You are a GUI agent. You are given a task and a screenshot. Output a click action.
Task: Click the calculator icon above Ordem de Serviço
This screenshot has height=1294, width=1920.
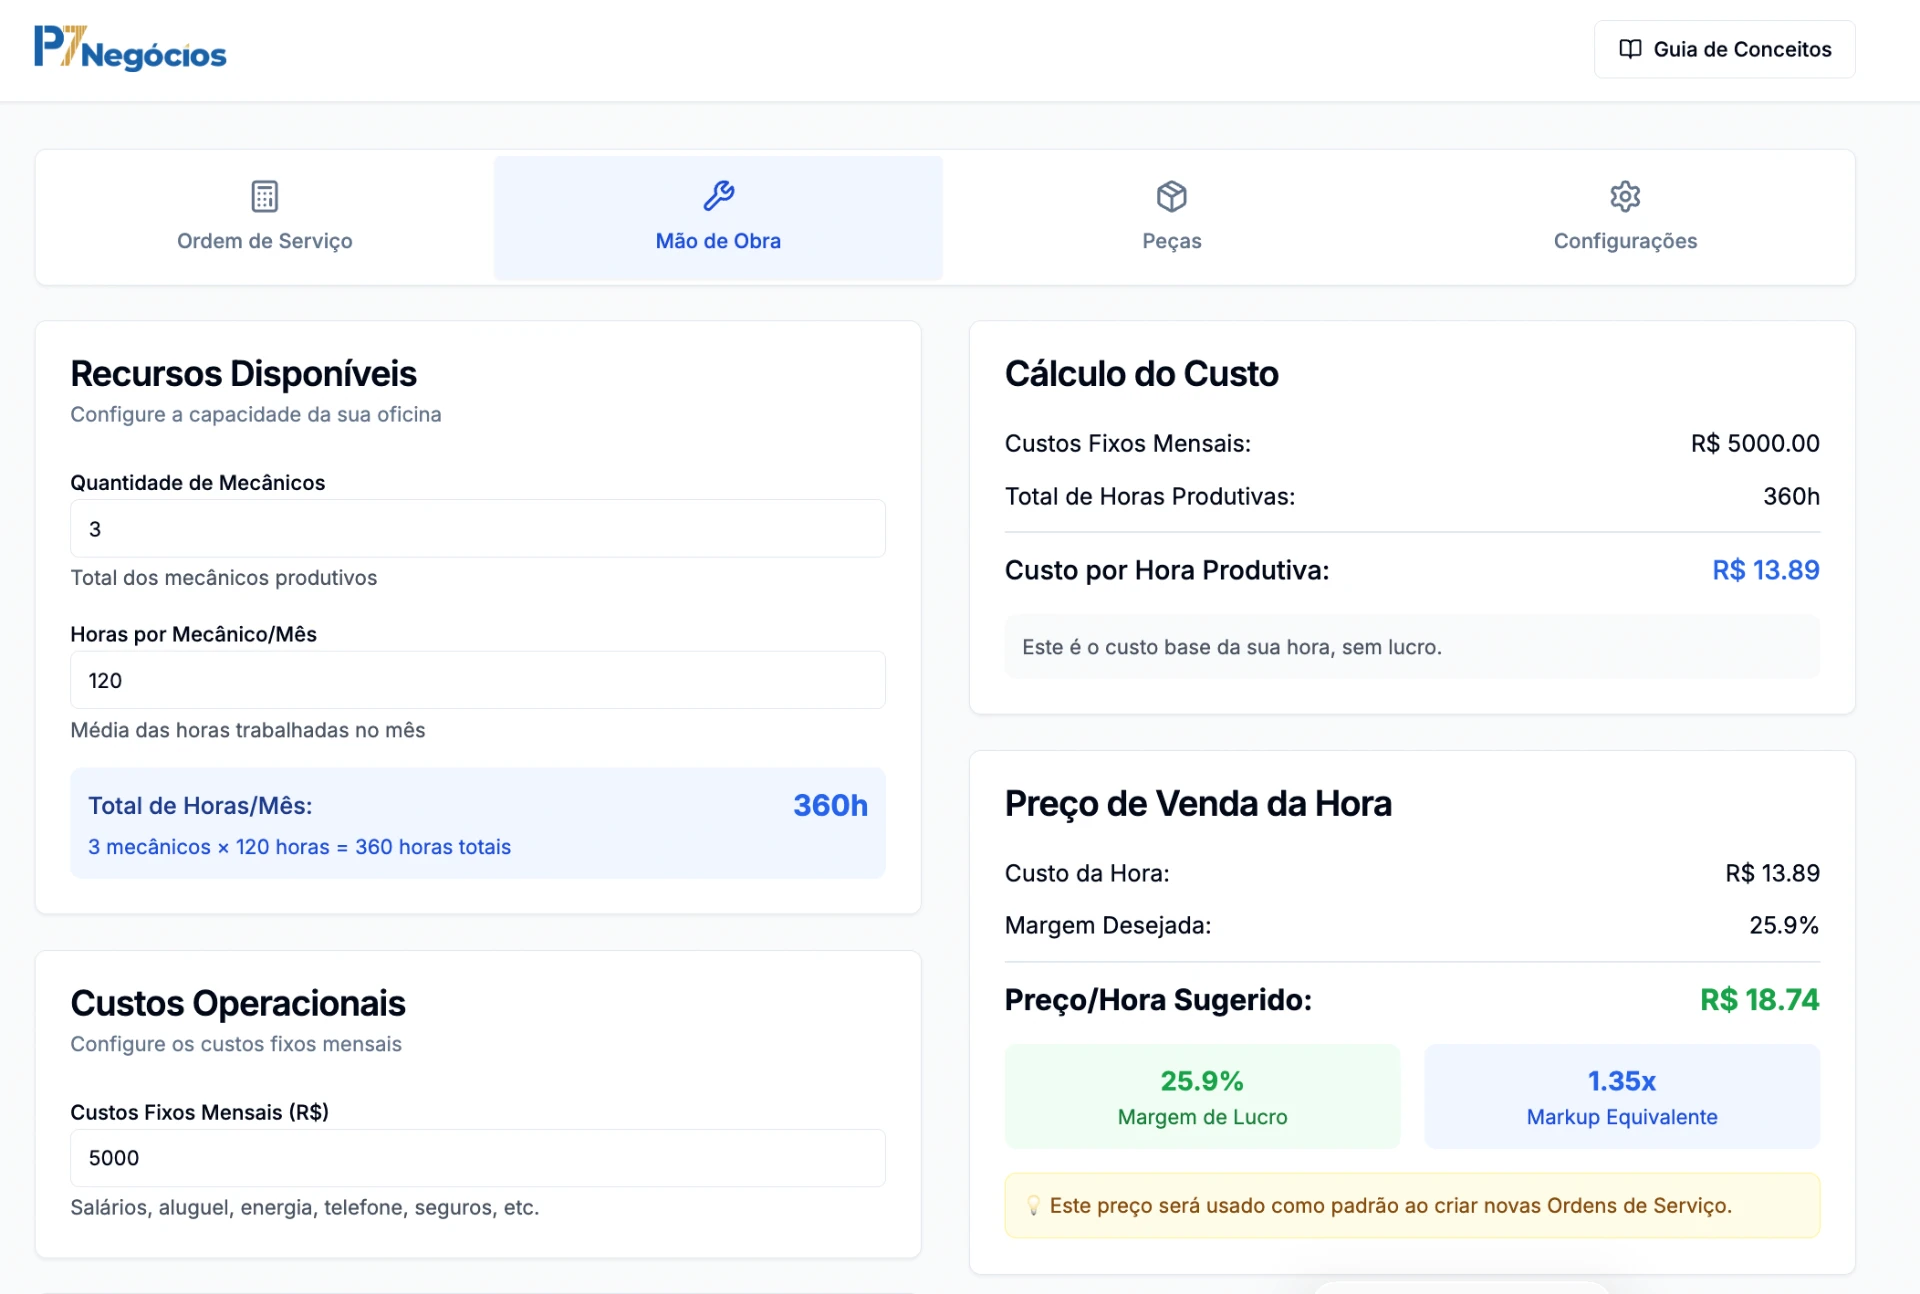click(265, 196)
